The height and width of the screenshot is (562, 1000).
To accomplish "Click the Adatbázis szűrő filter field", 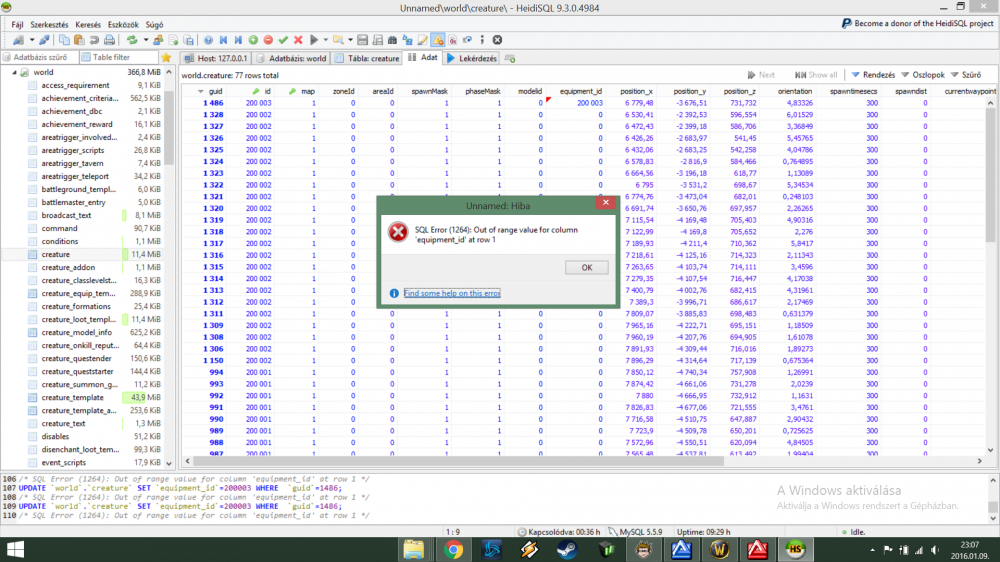I will tap(41, 58).
